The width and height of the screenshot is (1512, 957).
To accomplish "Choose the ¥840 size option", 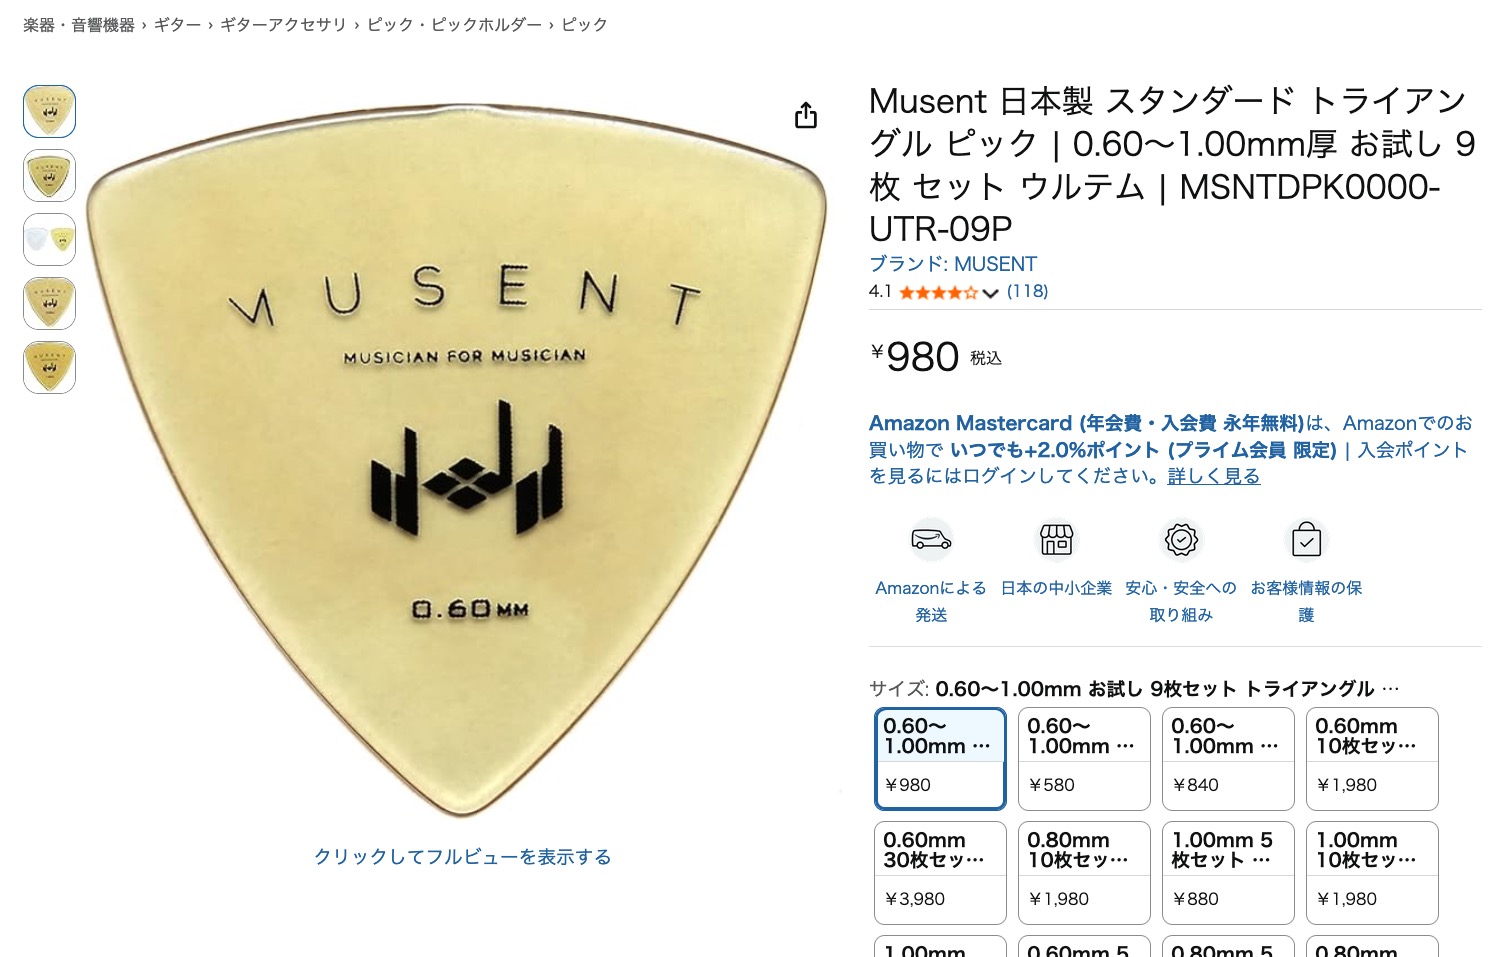I will pos(1228,759).
